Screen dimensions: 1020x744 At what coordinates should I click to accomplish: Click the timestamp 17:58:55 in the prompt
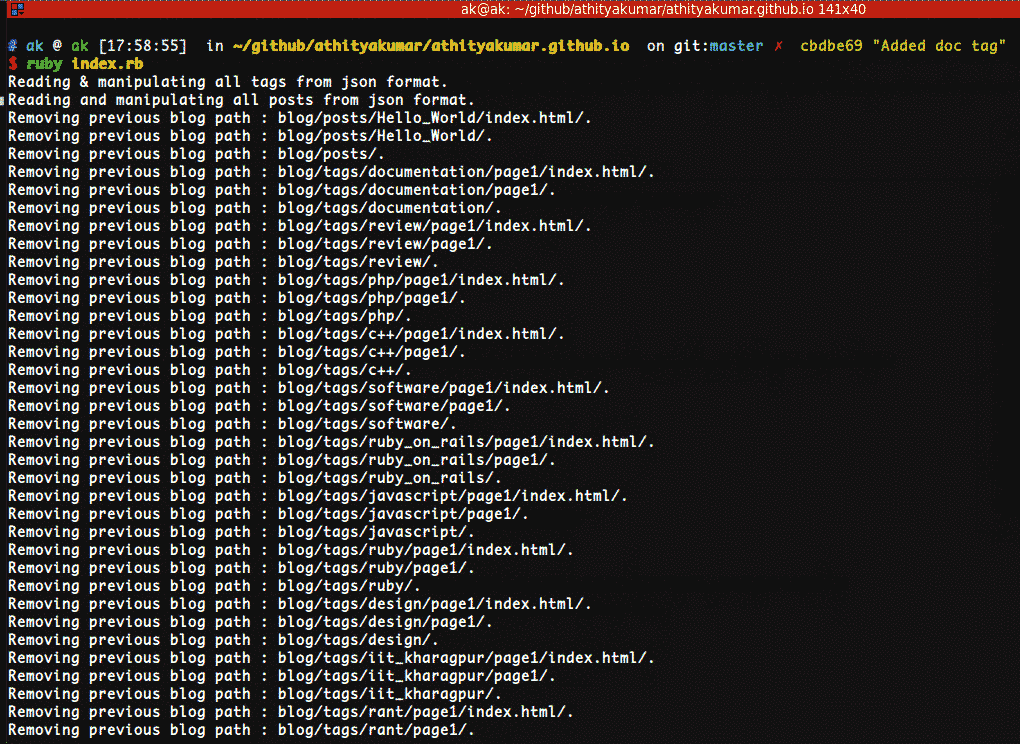143,46
